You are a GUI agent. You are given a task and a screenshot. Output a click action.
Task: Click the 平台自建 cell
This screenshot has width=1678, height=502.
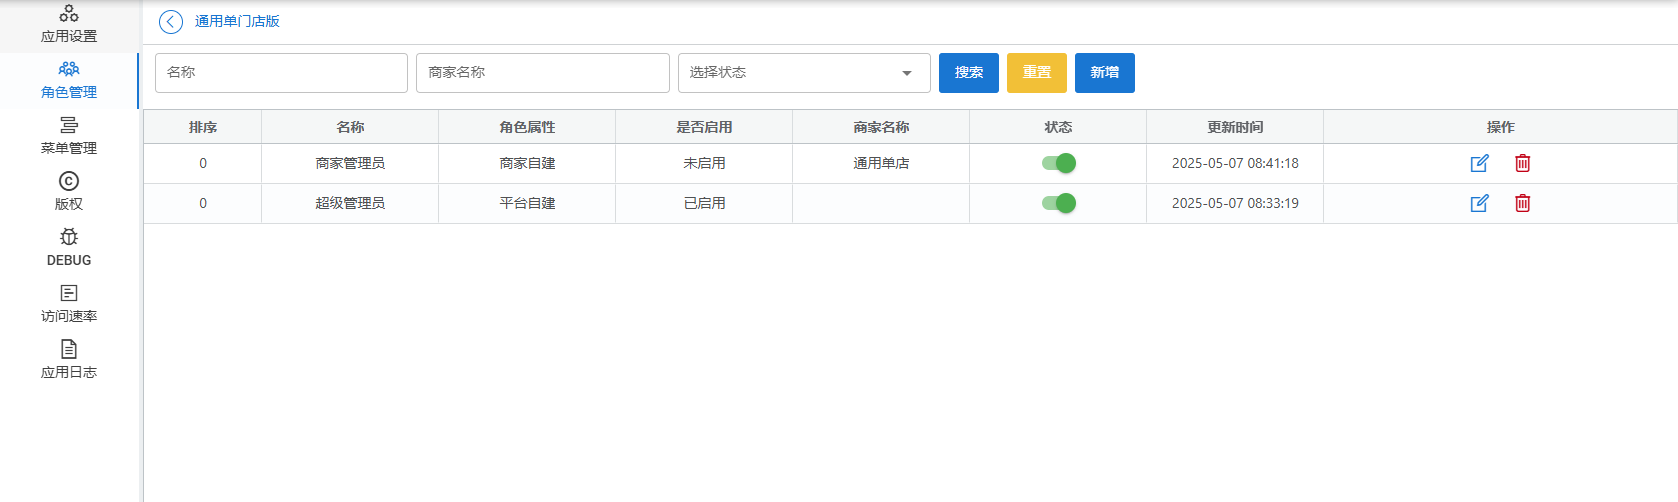coord(527,203)
